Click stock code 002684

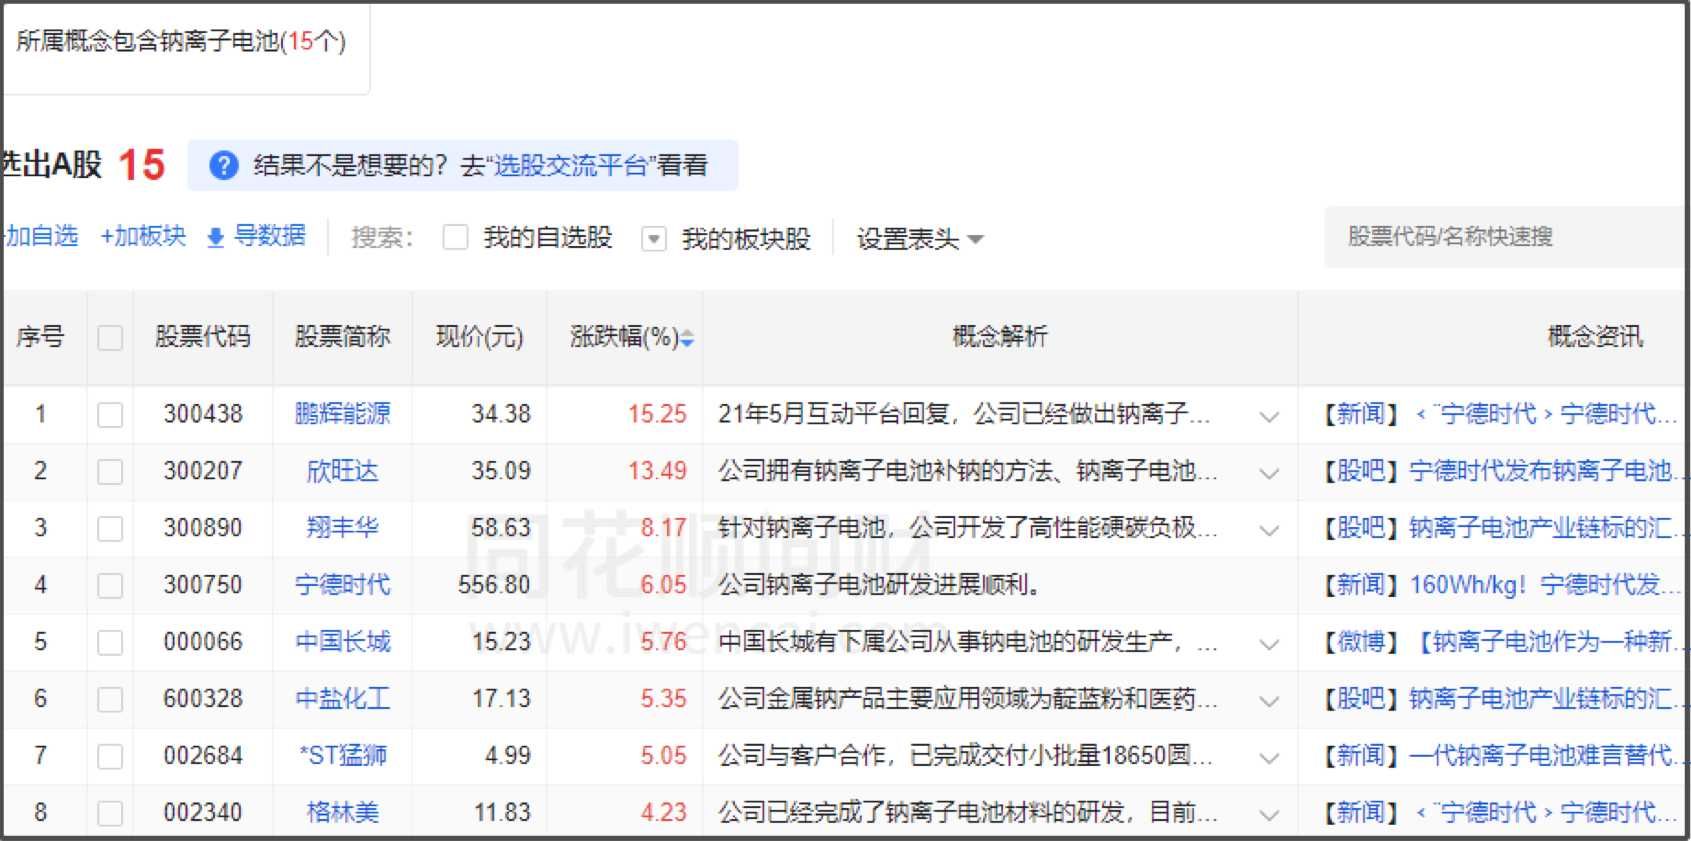203,756
